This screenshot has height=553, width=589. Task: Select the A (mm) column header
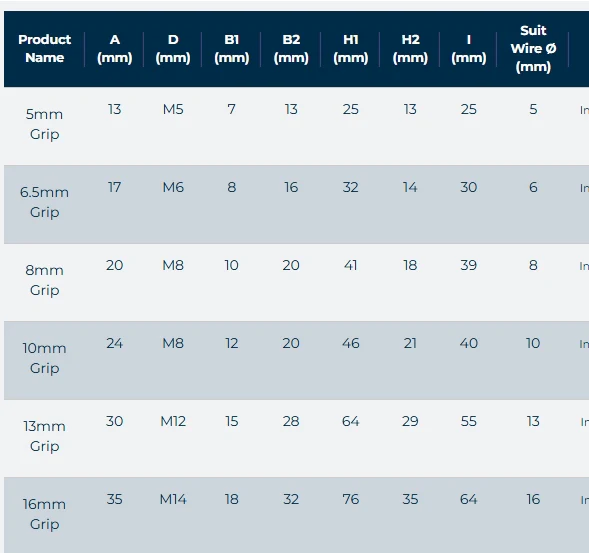click(x=115, y=49)
